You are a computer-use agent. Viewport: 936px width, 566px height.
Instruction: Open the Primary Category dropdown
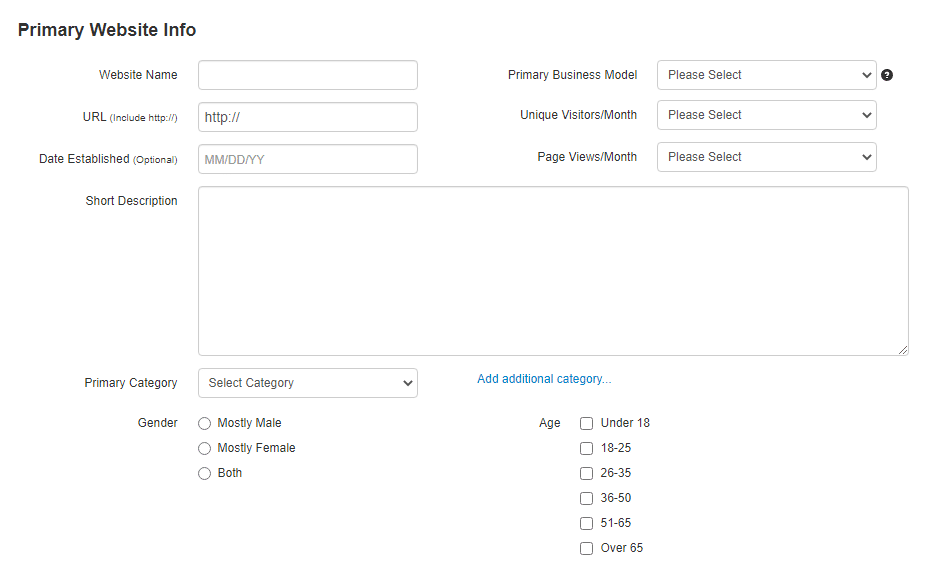click(308, 383)
